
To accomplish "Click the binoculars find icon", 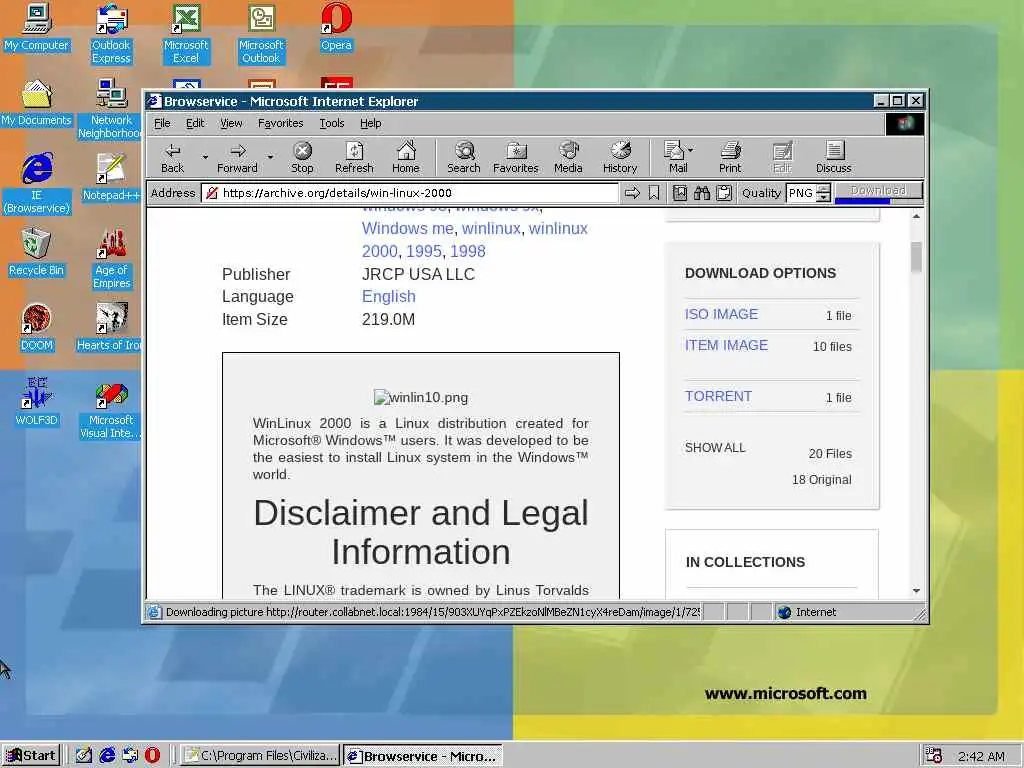I will point(702,193).
